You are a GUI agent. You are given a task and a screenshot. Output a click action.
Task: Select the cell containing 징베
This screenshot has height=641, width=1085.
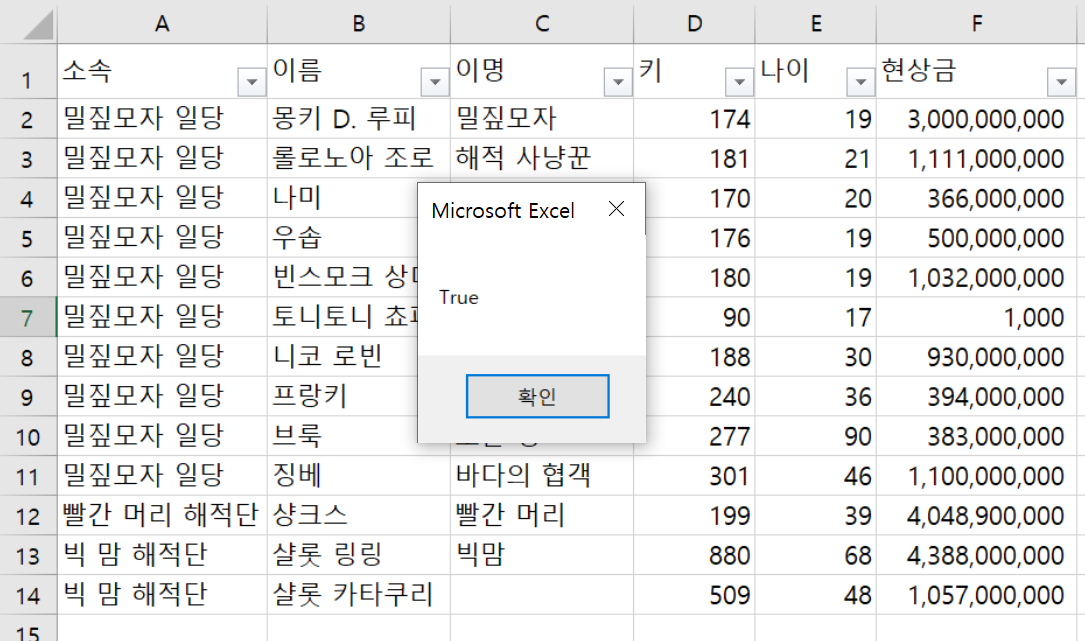pos(359,475)
